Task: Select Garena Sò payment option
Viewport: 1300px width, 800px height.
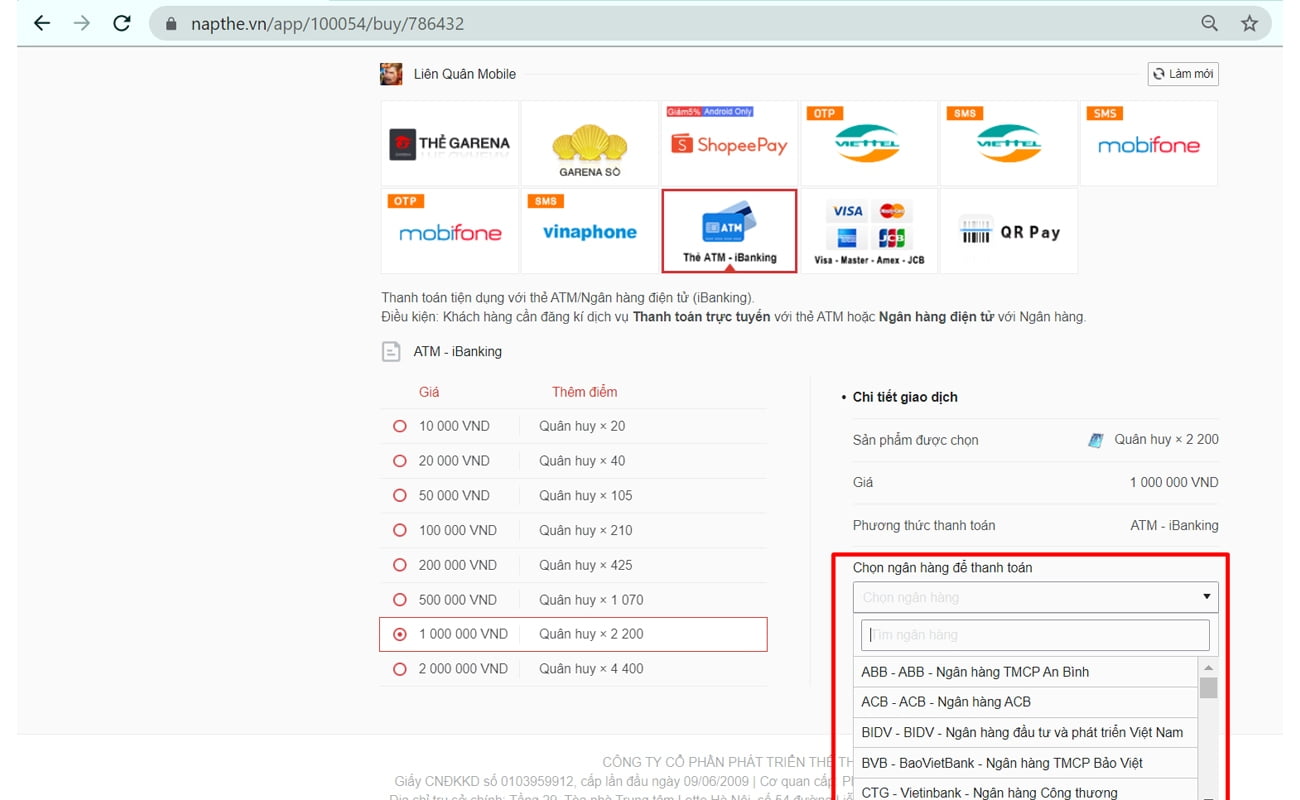Action: pos(590,143)
